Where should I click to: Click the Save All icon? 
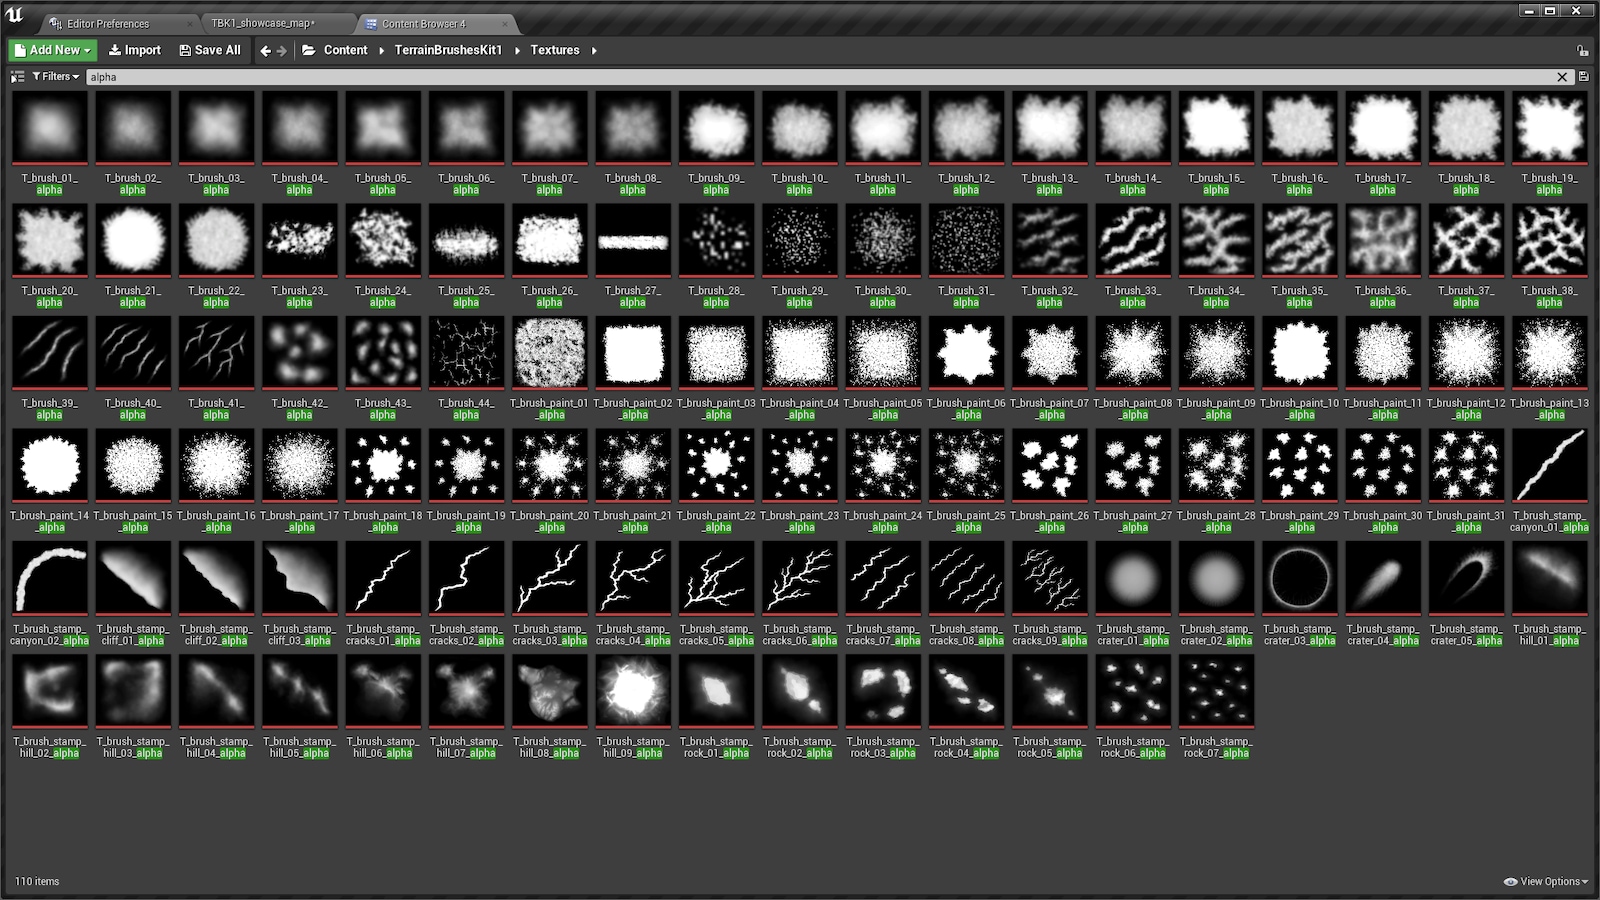click(186, 50)
